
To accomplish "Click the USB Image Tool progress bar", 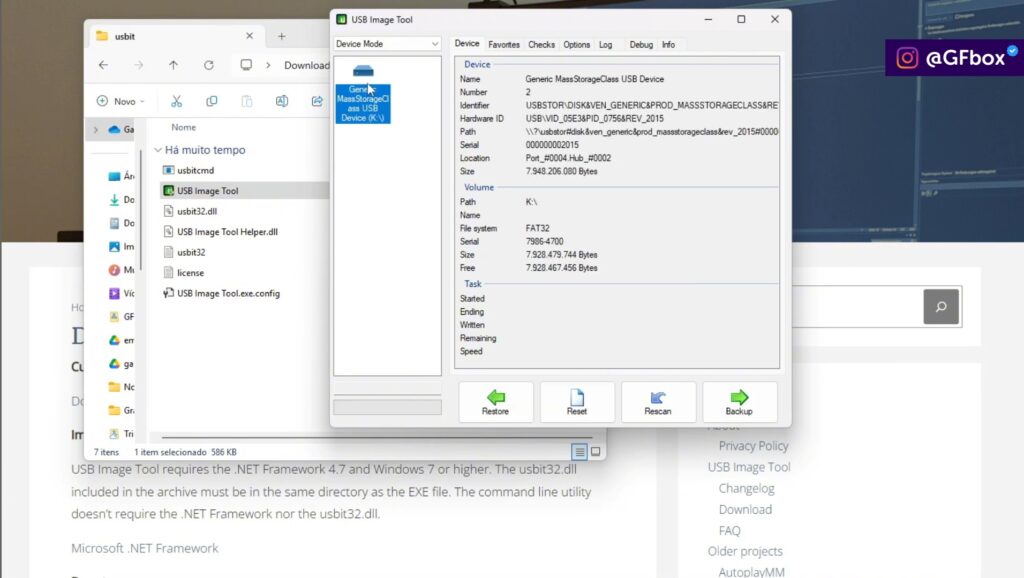I will [387, 408].
